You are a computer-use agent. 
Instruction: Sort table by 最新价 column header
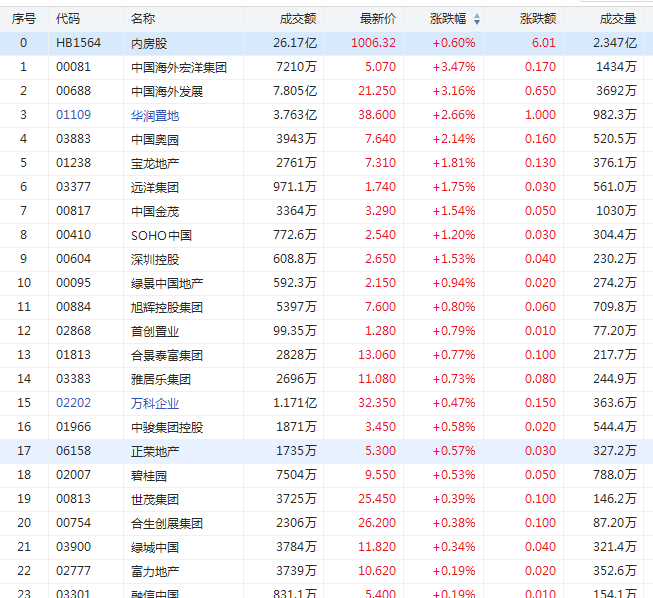[x=378, y=19]
